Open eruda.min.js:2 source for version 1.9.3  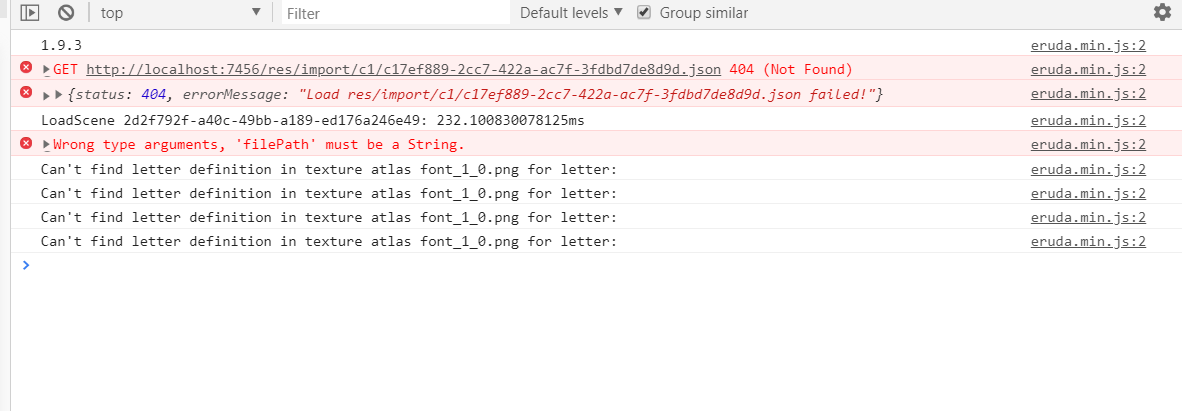coord(1088,45)
